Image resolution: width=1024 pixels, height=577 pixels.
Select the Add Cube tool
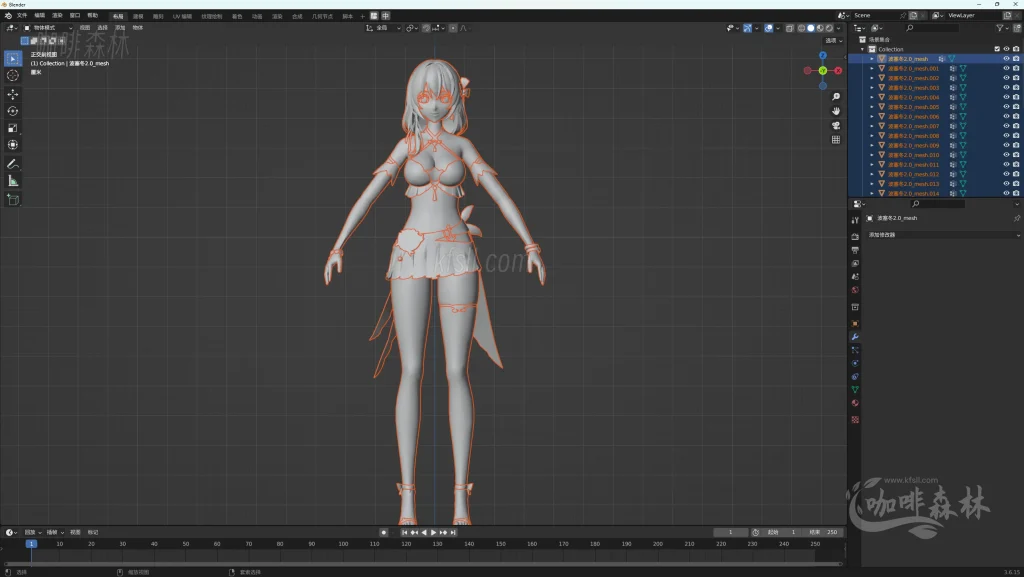pyautogui.click(x=12, y=200)
